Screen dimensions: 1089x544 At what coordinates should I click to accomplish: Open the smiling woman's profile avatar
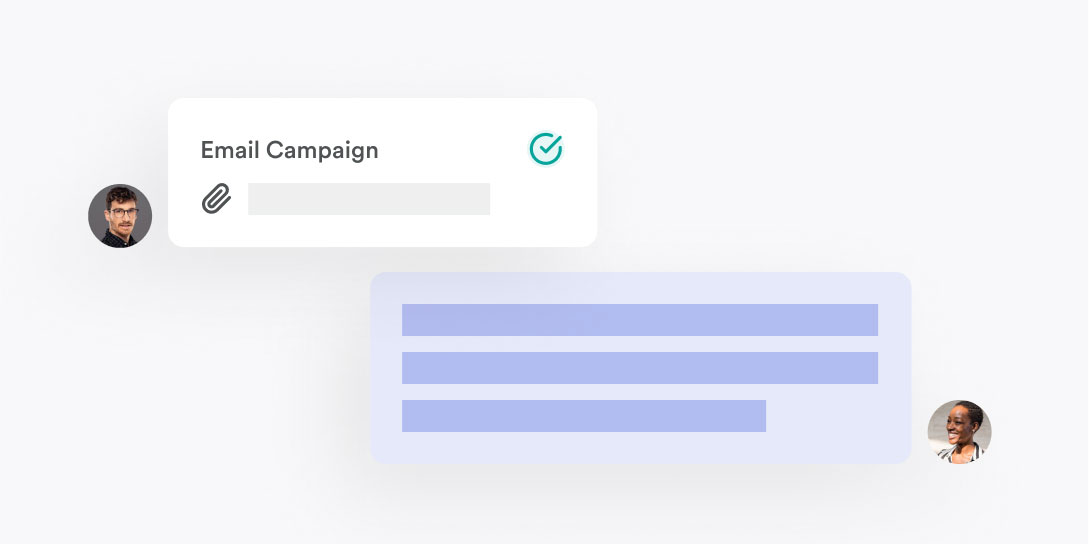pos(960,431)
